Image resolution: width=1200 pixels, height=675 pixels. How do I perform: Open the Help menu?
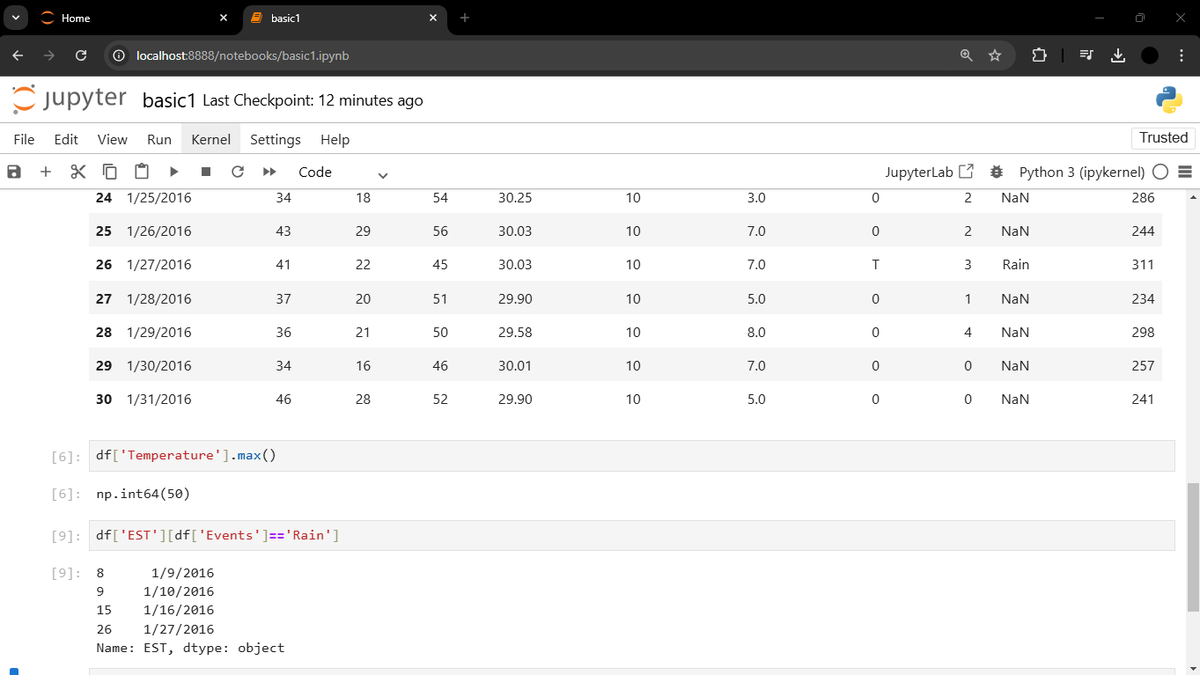pyautogui.click(x=335, y=140)
